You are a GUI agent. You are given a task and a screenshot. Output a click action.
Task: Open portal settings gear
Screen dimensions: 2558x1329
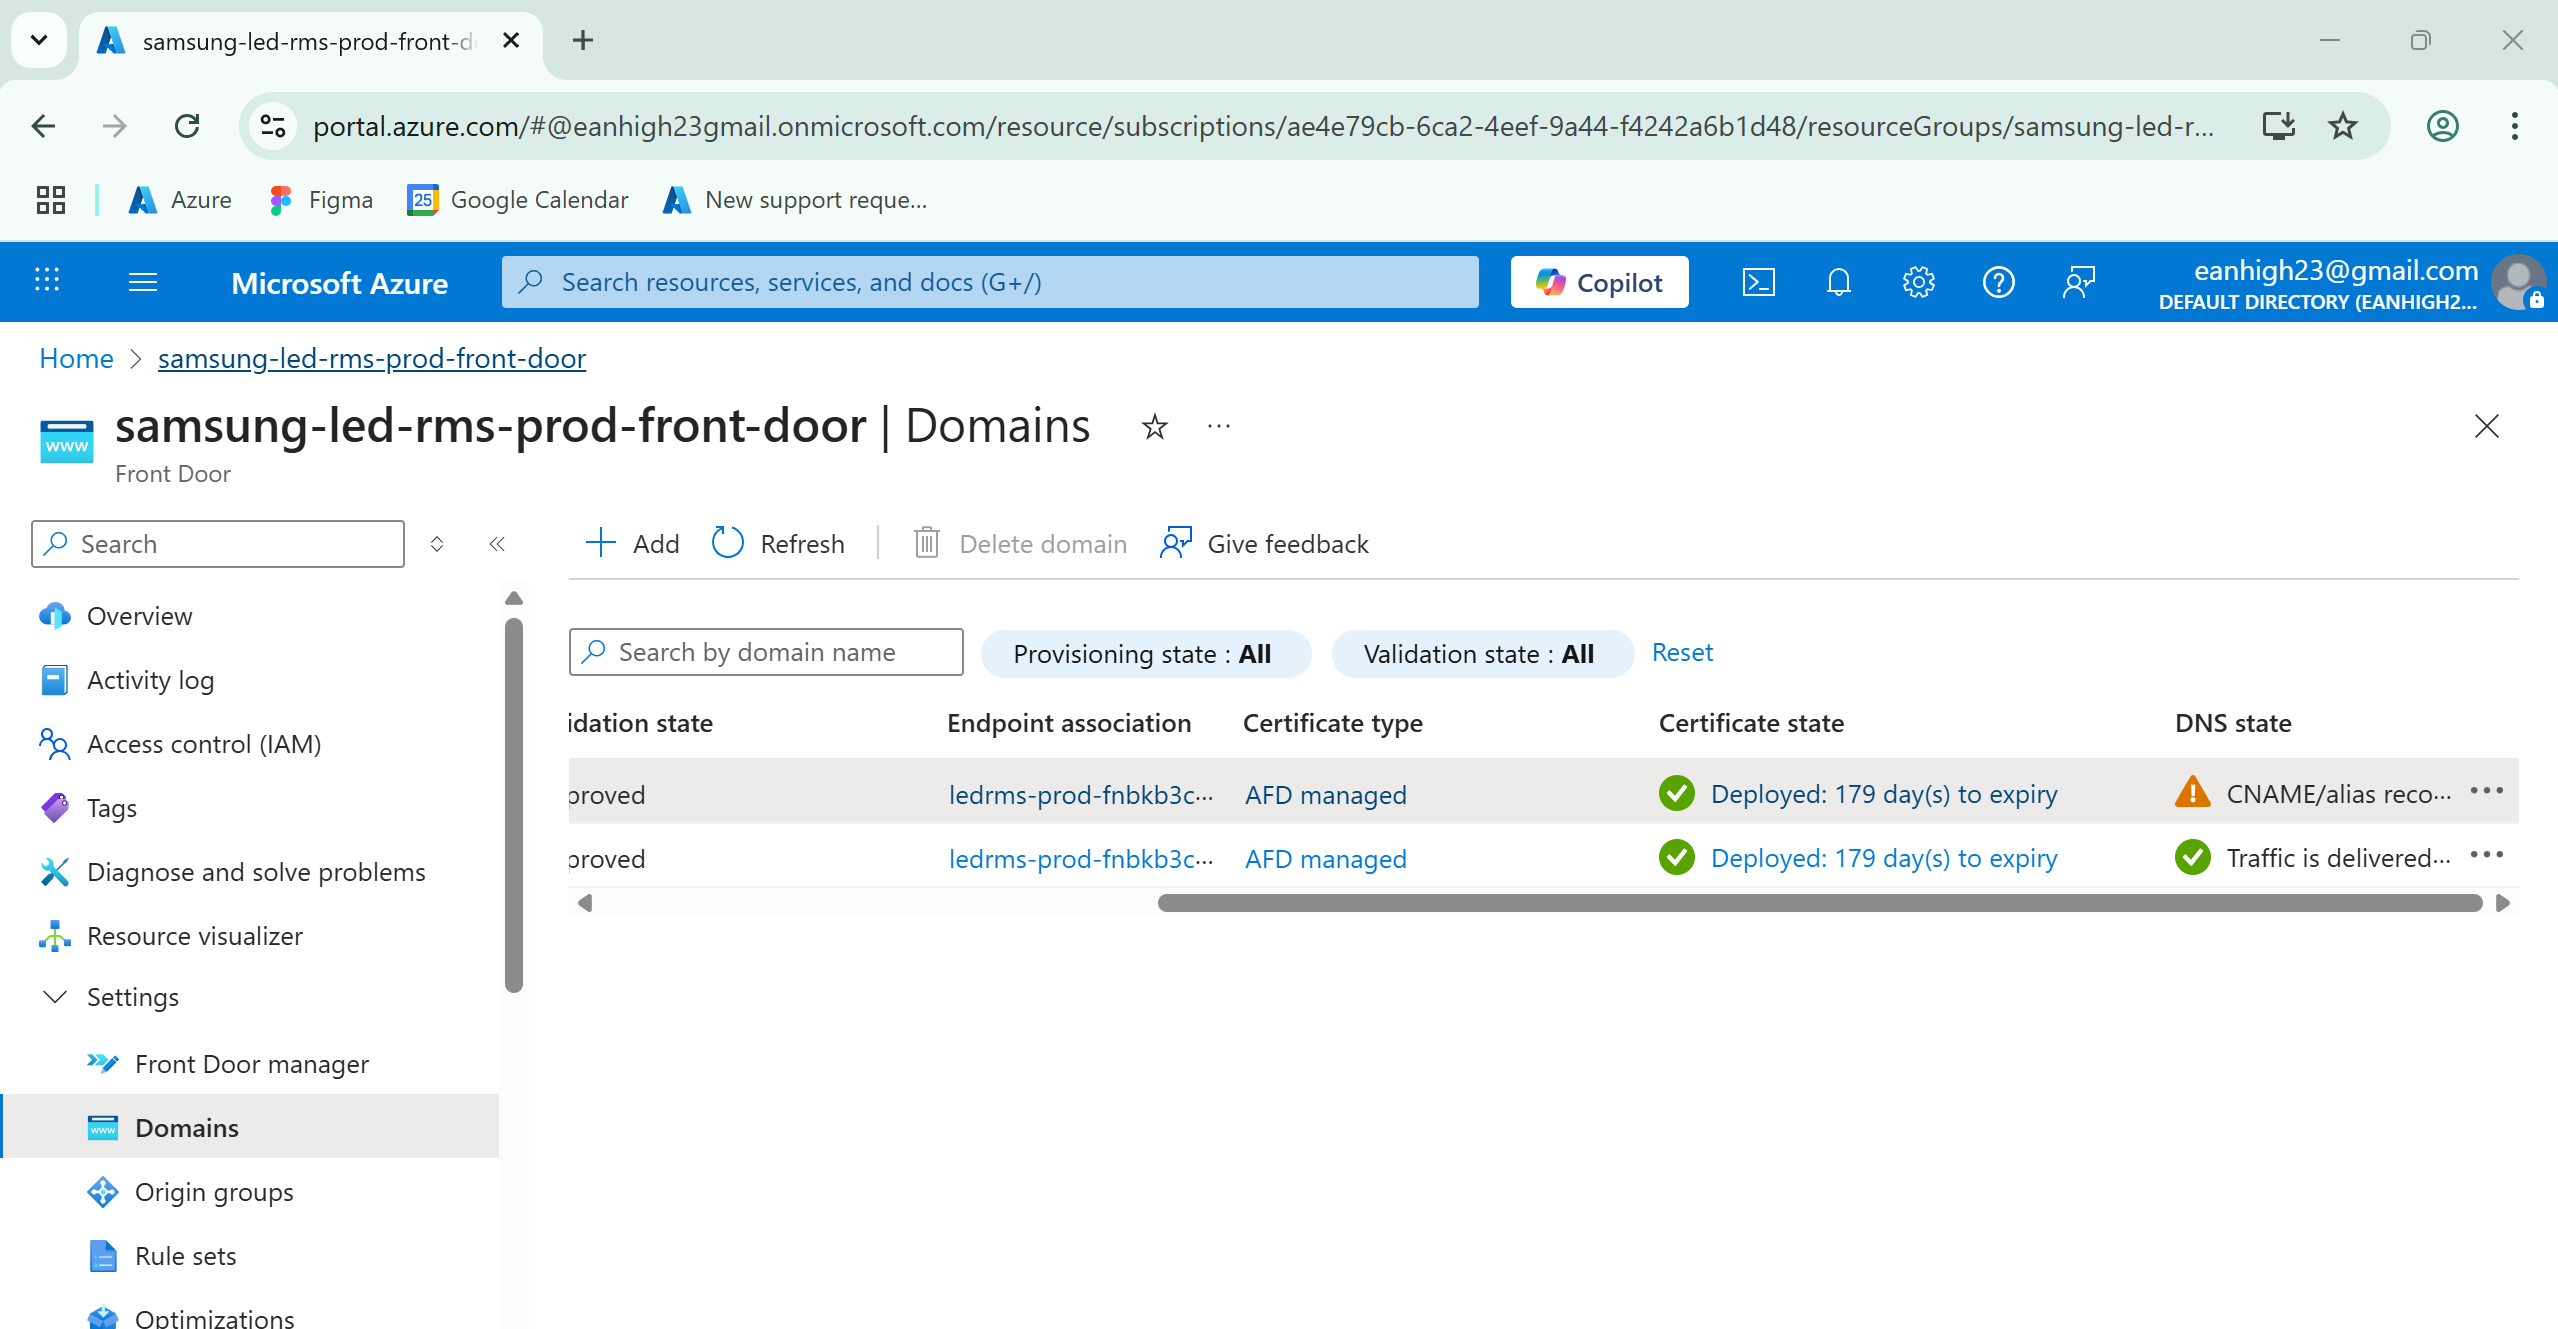[1918, 283]
